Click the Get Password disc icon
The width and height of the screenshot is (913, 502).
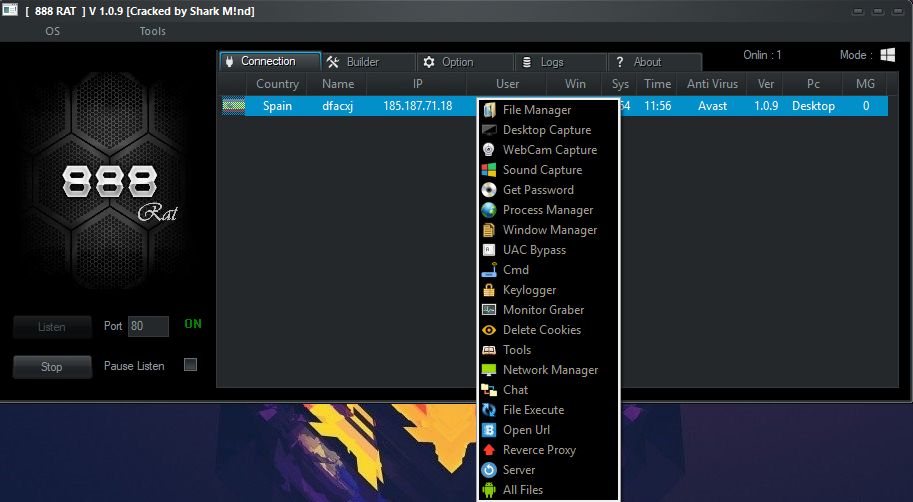tap(489, 190)
